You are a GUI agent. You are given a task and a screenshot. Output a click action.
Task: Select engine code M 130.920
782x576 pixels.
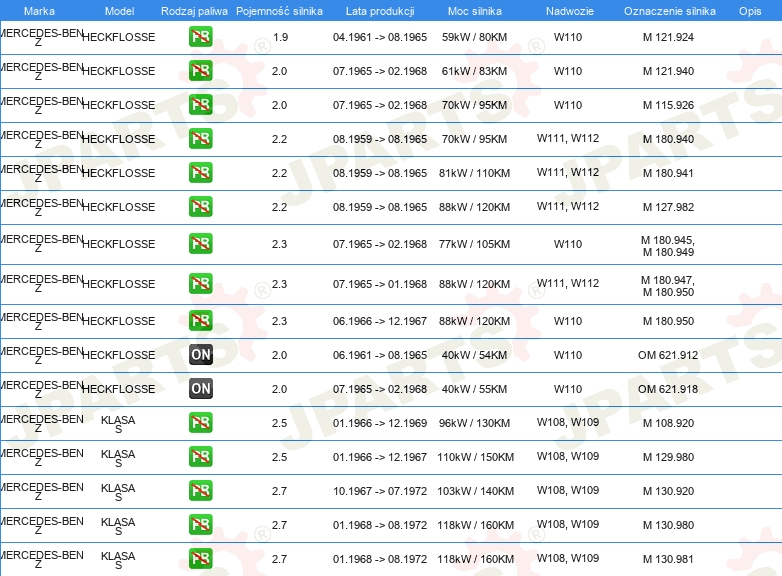click(x=668, y=491)
